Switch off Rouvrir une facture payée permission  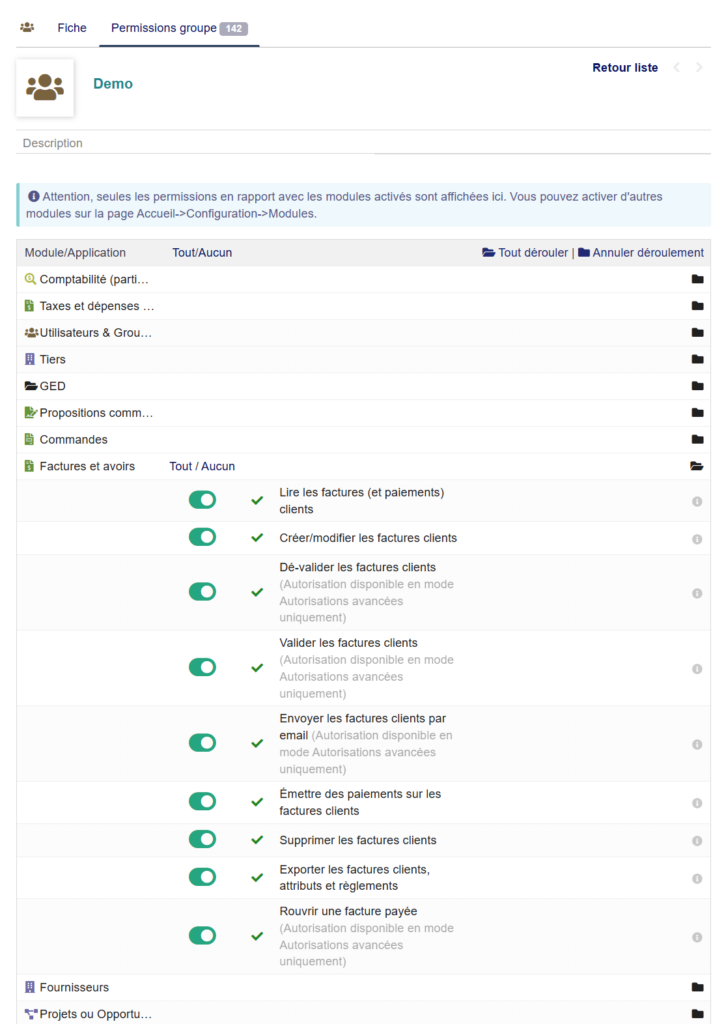click(202, 936)
